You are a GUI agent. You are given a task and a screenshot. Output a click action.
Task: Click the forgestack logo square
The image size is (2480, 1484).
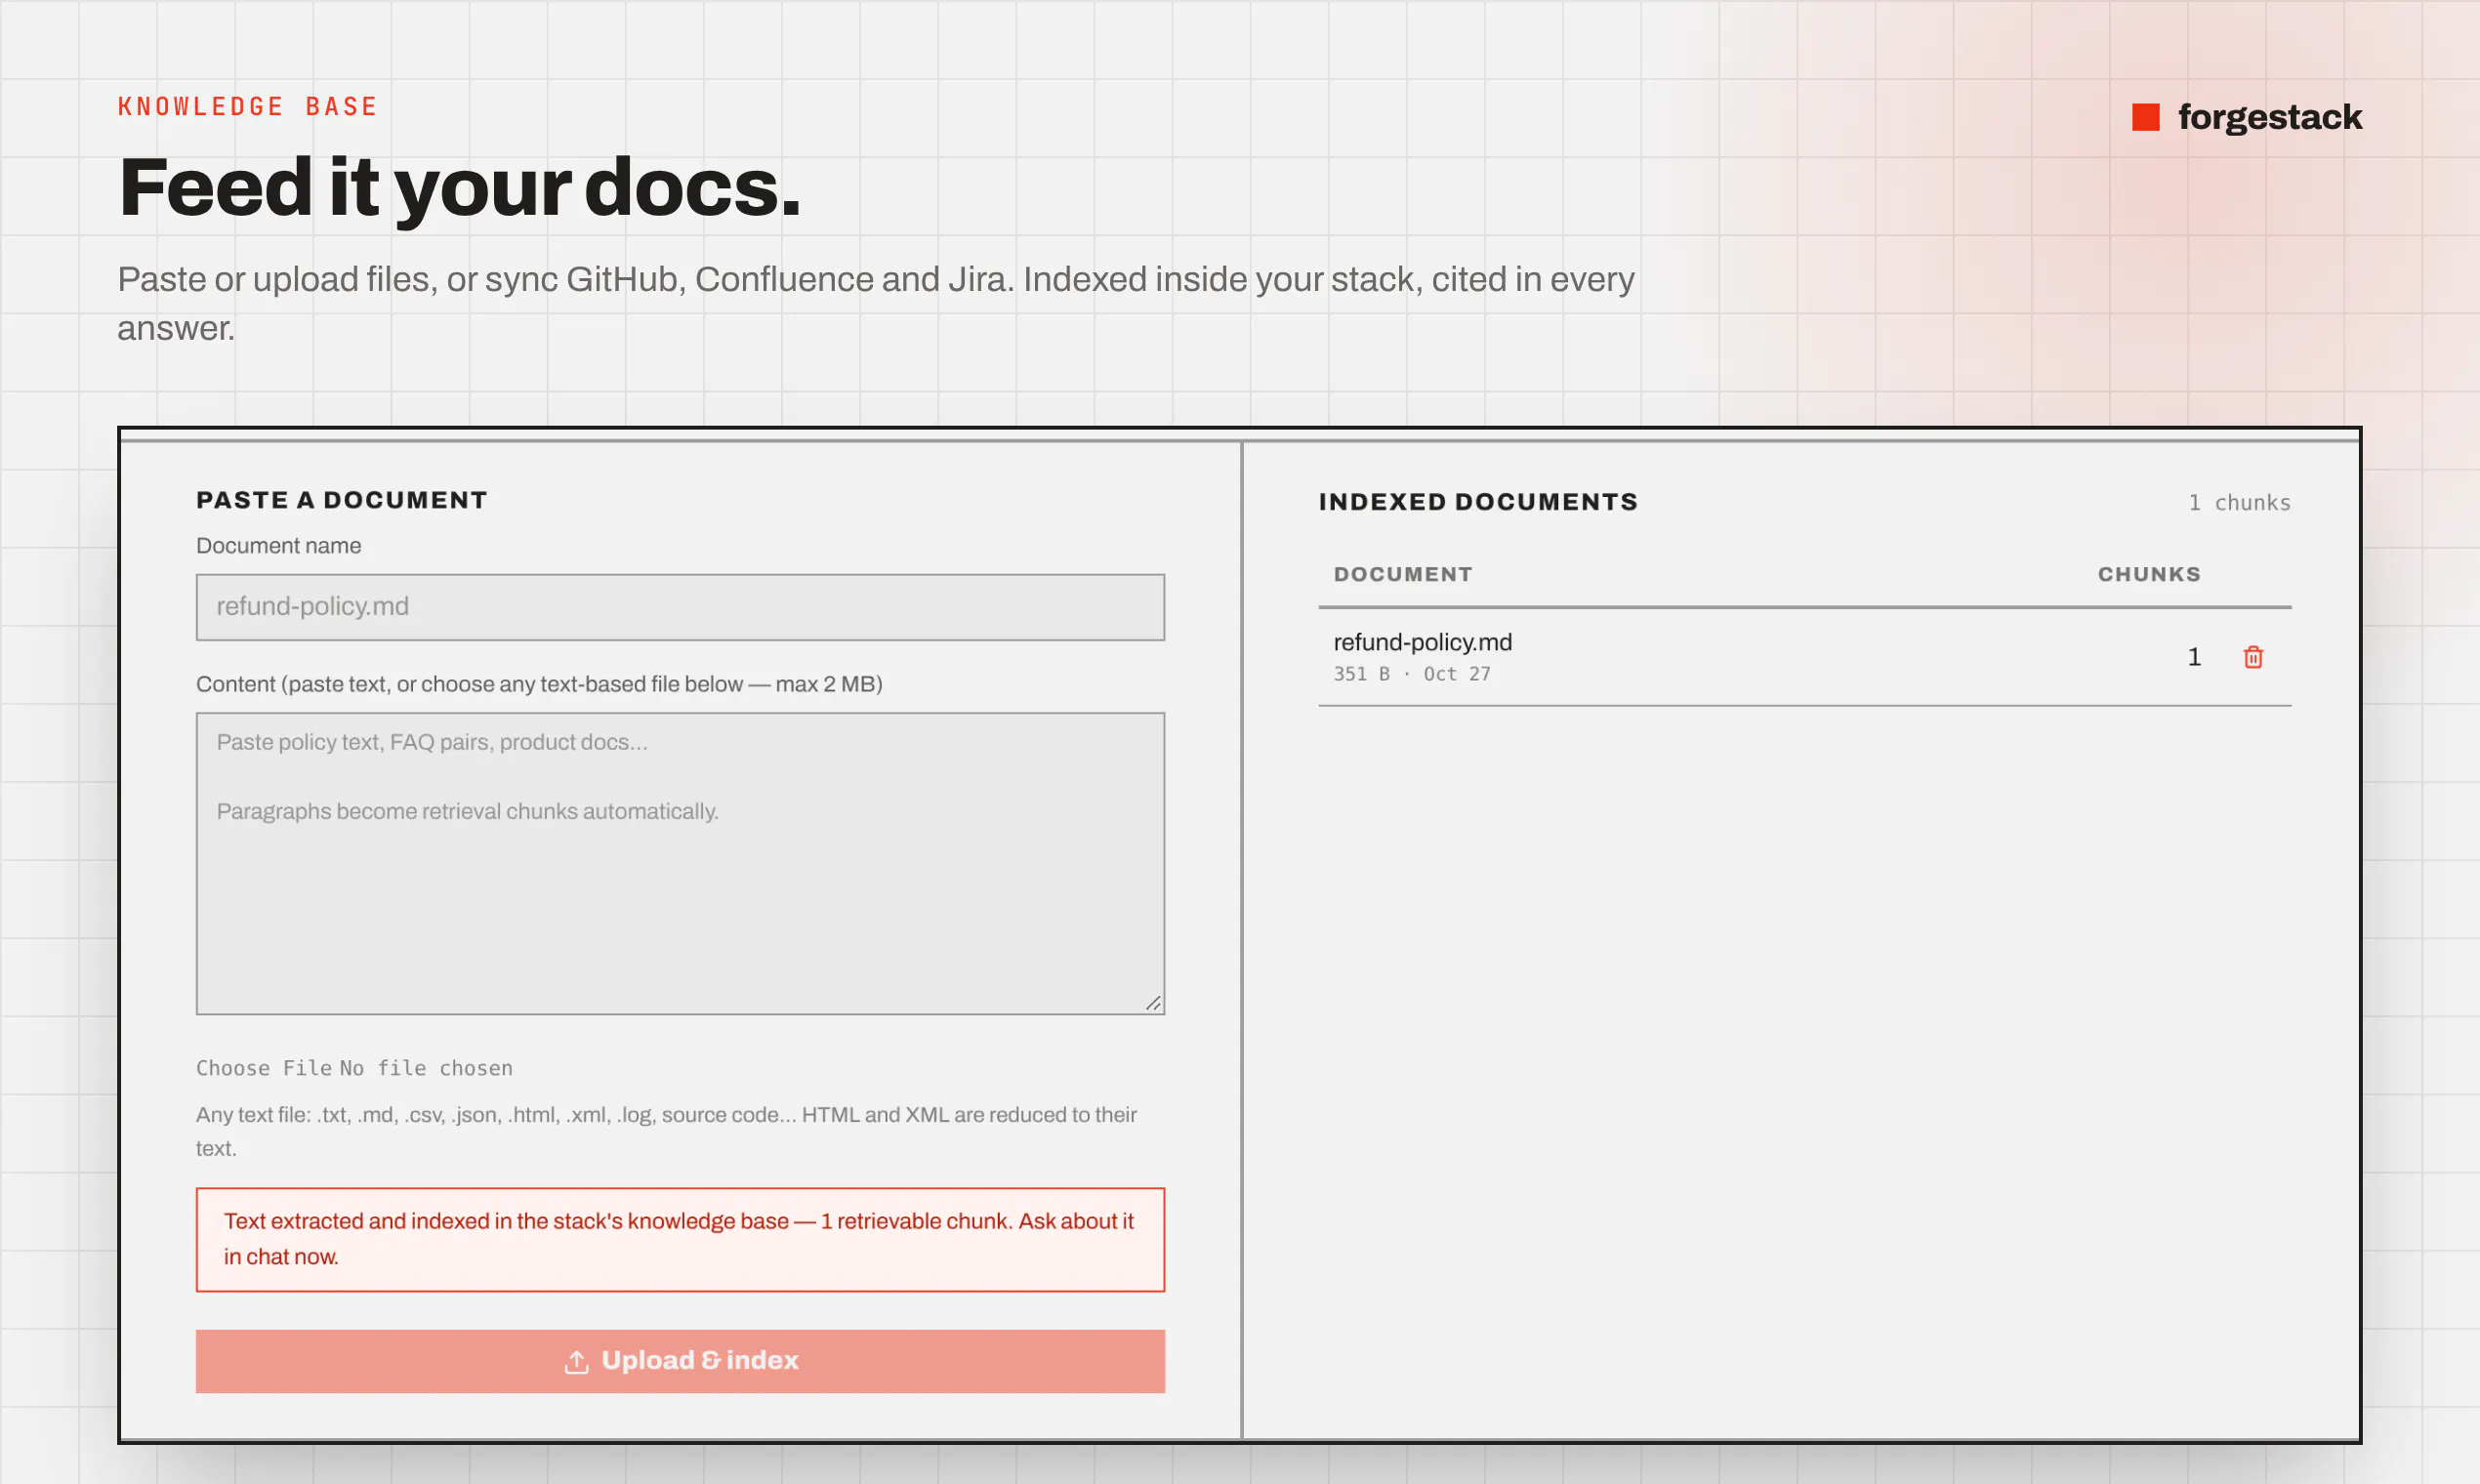(2146, 117)
